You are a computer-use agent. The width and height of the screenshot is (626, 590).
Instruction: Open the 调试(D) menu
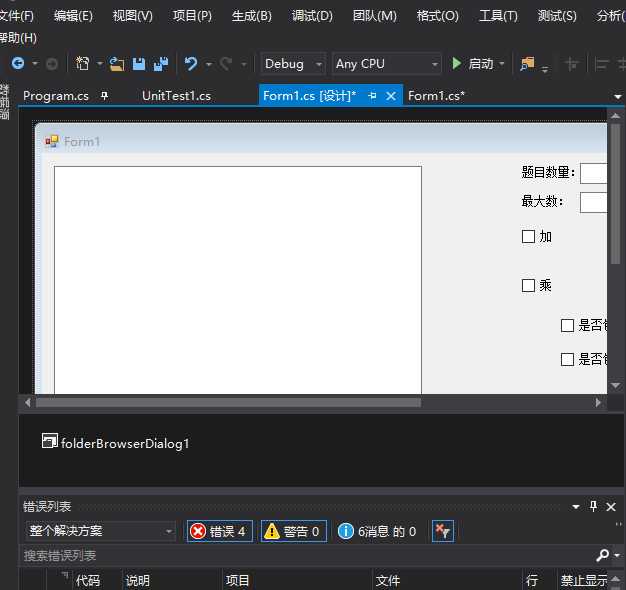coord(312,16)
